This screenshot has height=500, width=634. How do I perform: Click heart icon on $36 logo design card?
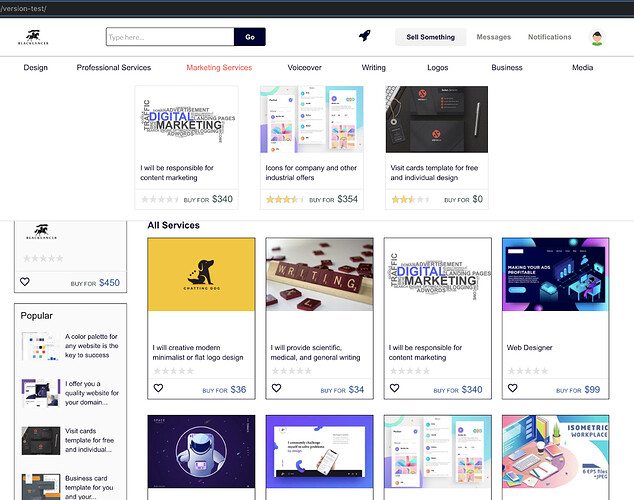(158, 388)
